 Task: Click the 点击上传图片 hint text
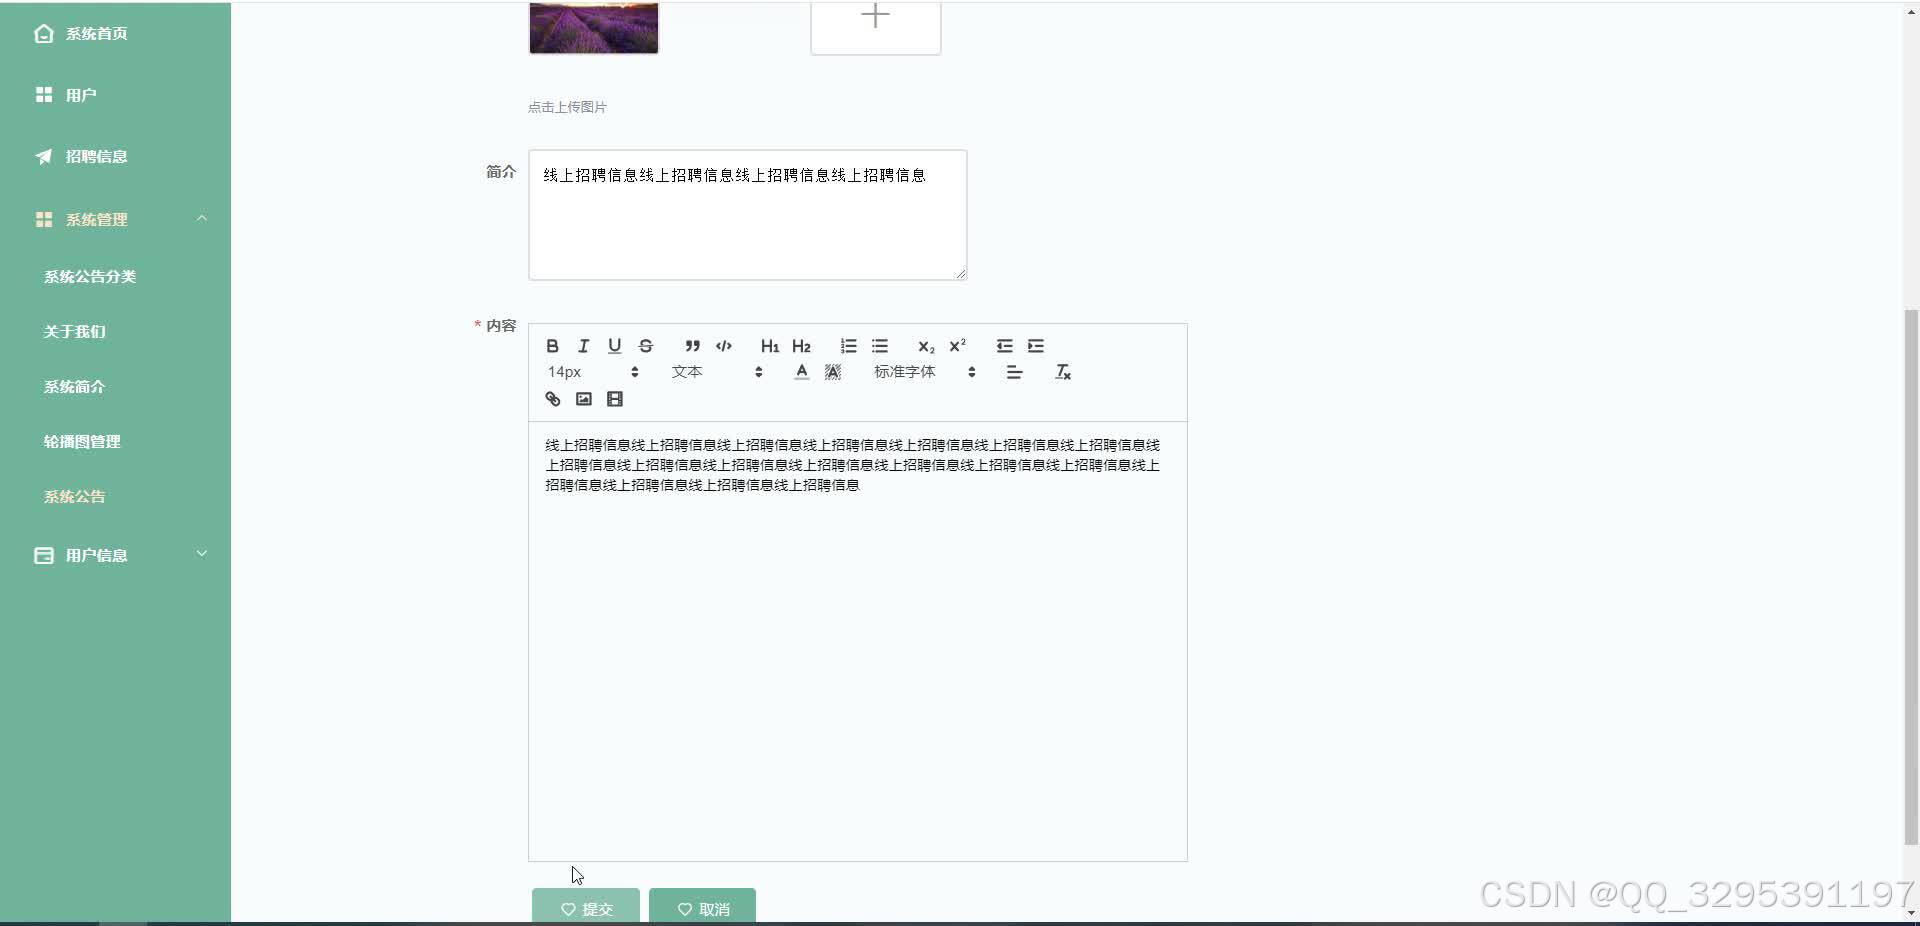pos(567,107)
